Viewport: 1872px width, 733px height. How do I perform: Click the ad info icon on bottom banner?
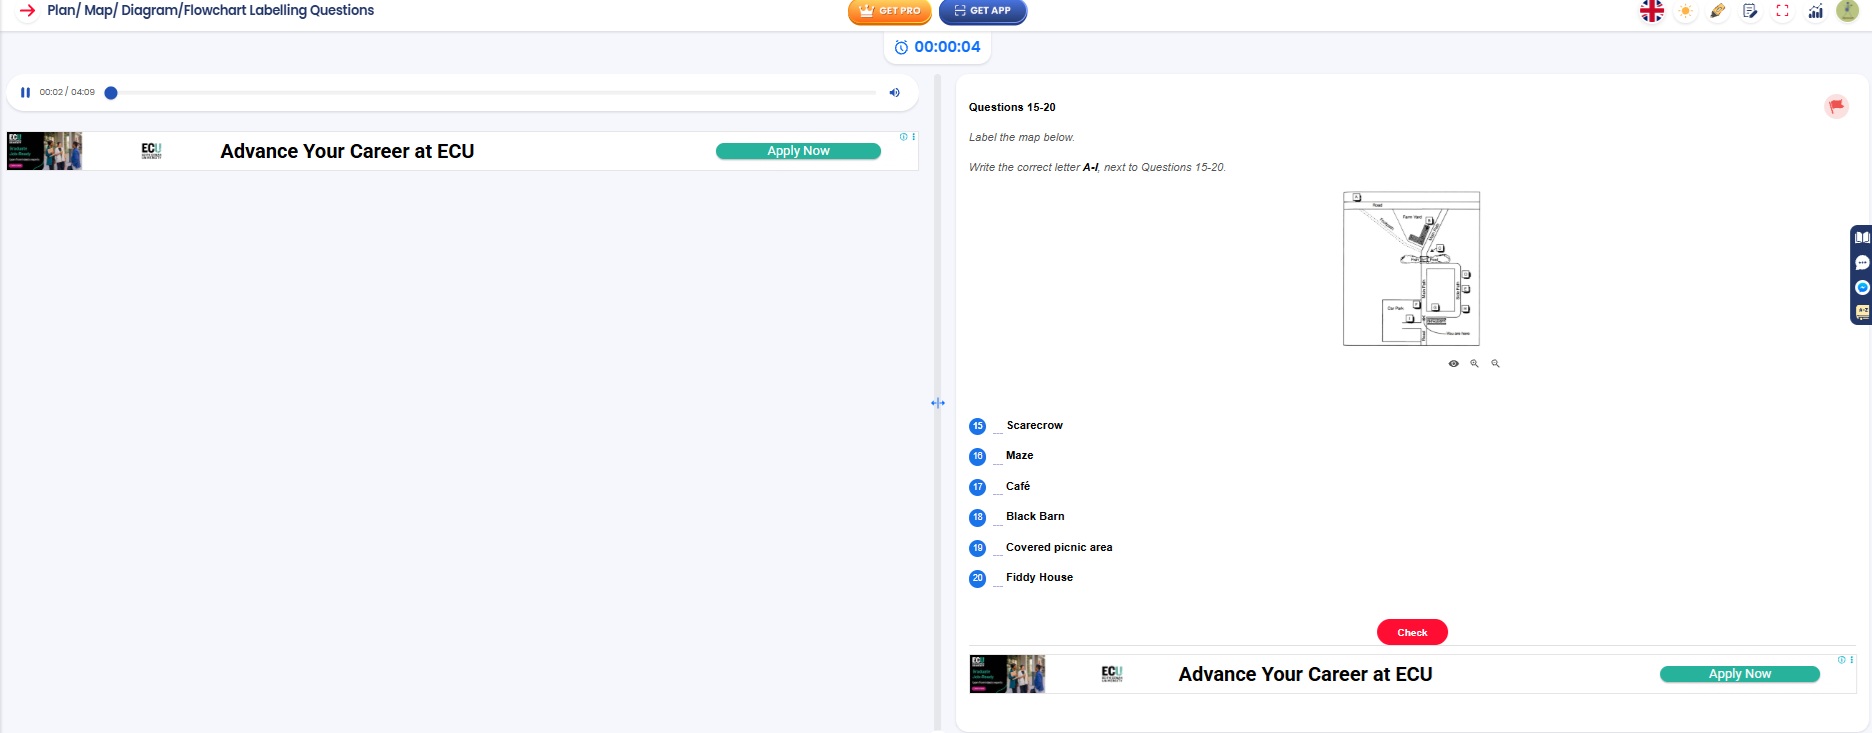click(x=1841, y=660)
